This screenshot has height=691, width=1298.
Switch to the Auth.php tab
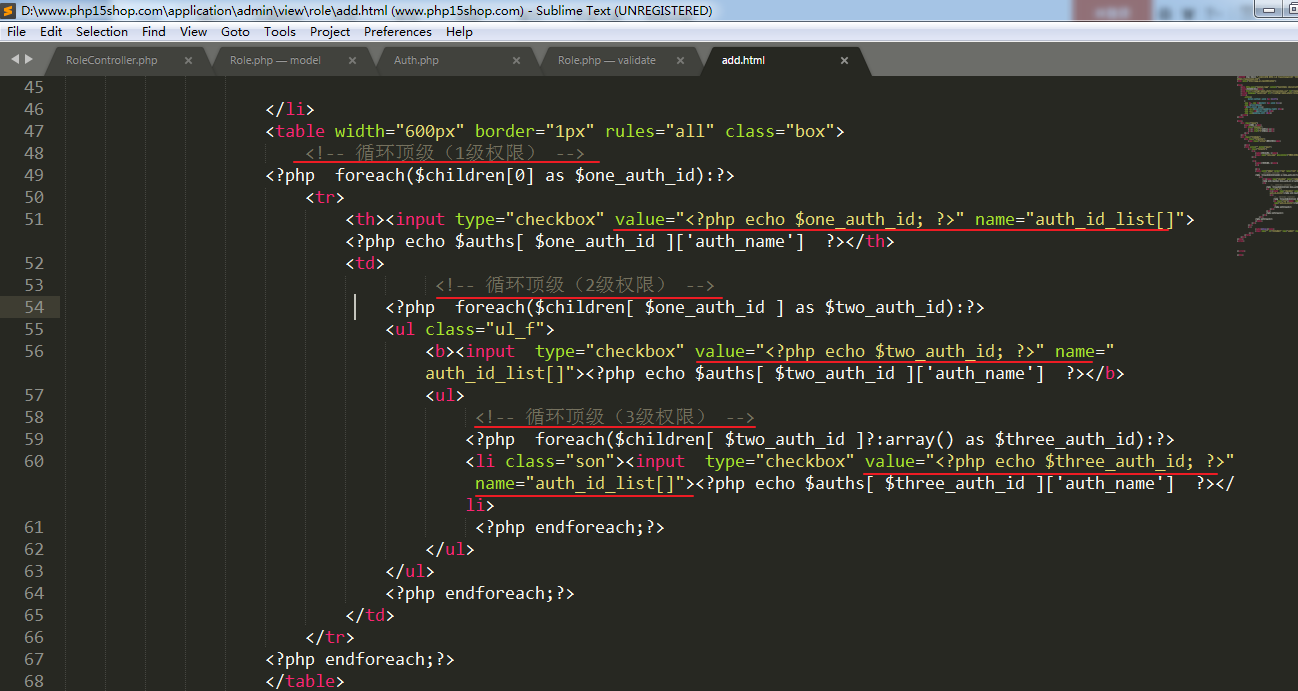click(x=416, y=60)
